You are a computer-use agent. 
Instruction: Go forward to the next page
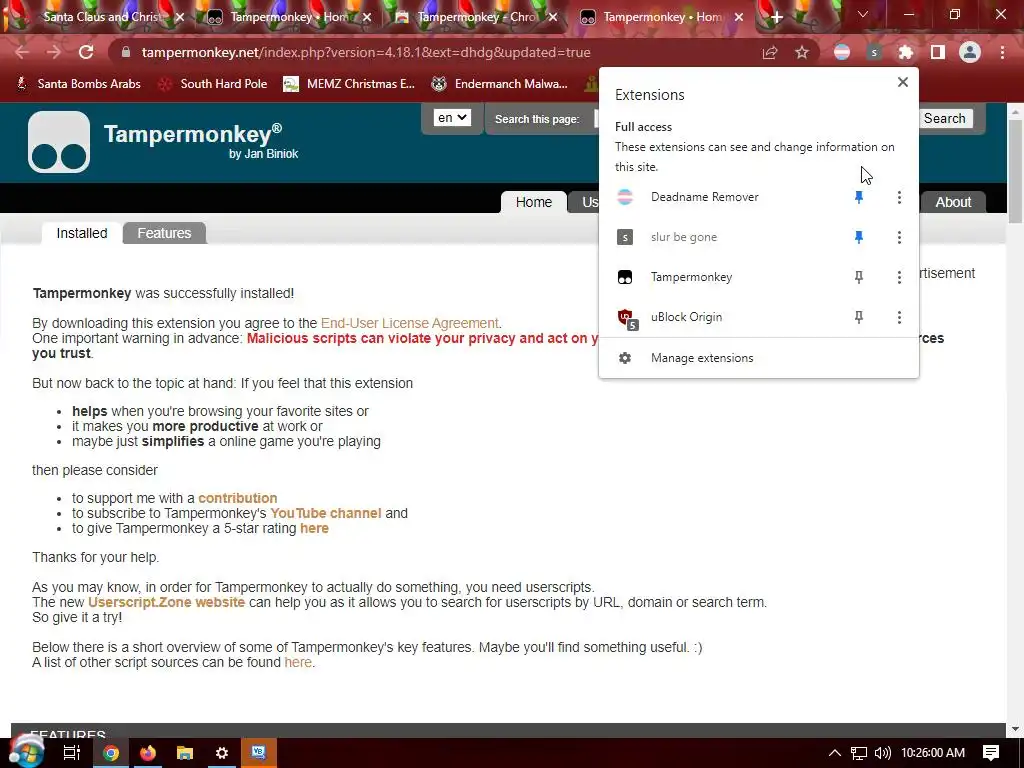(54, 52)
